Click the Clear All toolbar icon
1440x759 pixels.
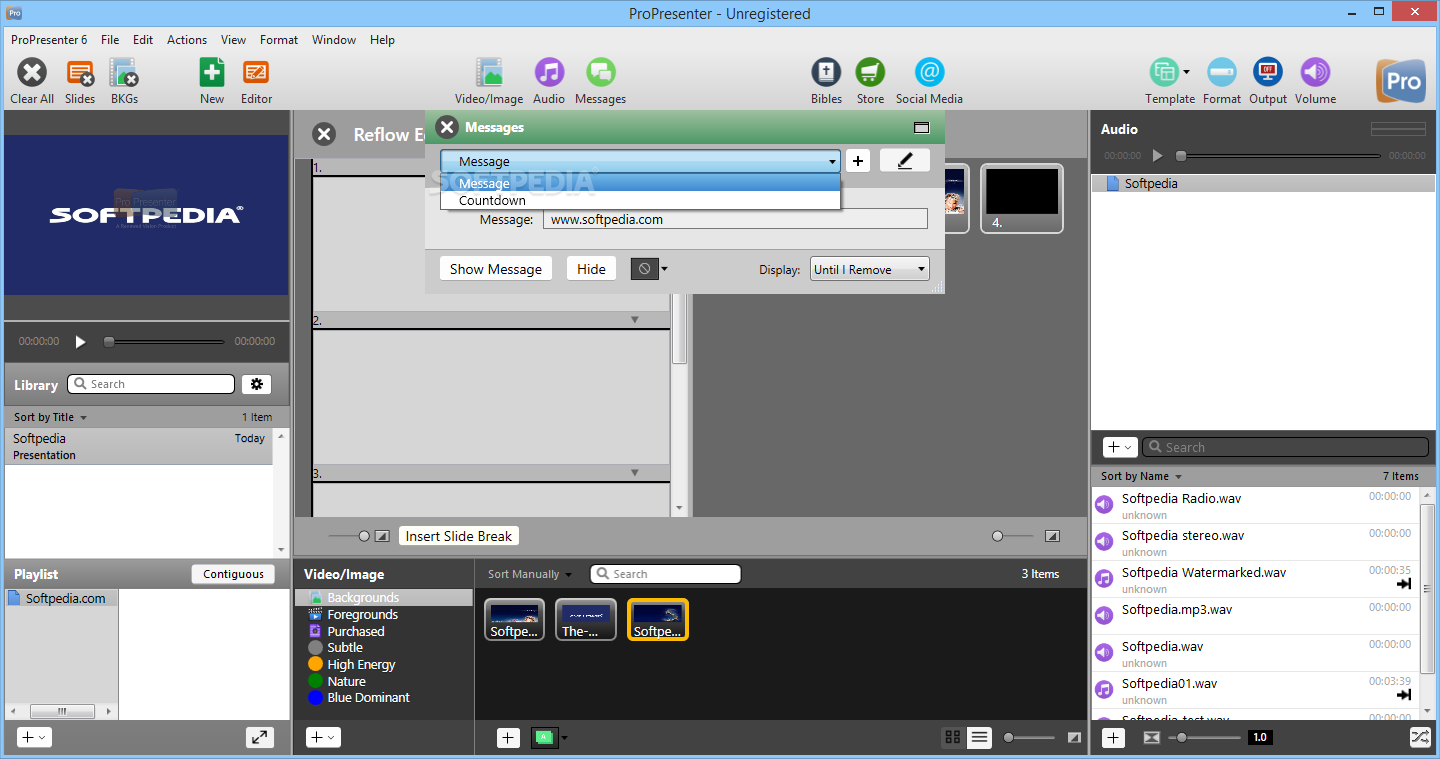pos(32,80)
